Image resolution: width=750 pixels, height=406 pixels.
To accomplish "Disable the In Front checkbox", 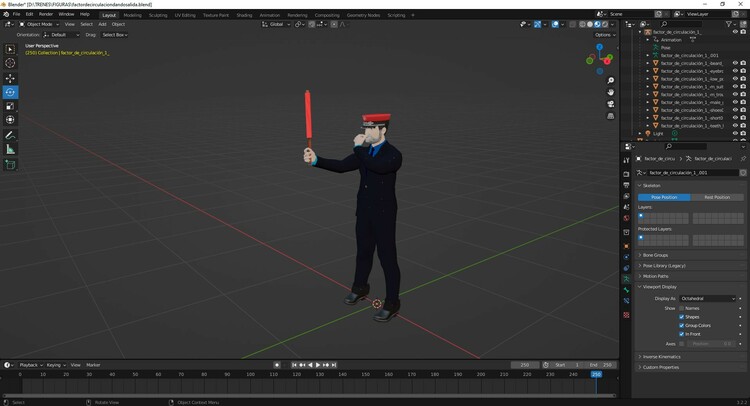I will pyautogui.click(x=682, y=334).
